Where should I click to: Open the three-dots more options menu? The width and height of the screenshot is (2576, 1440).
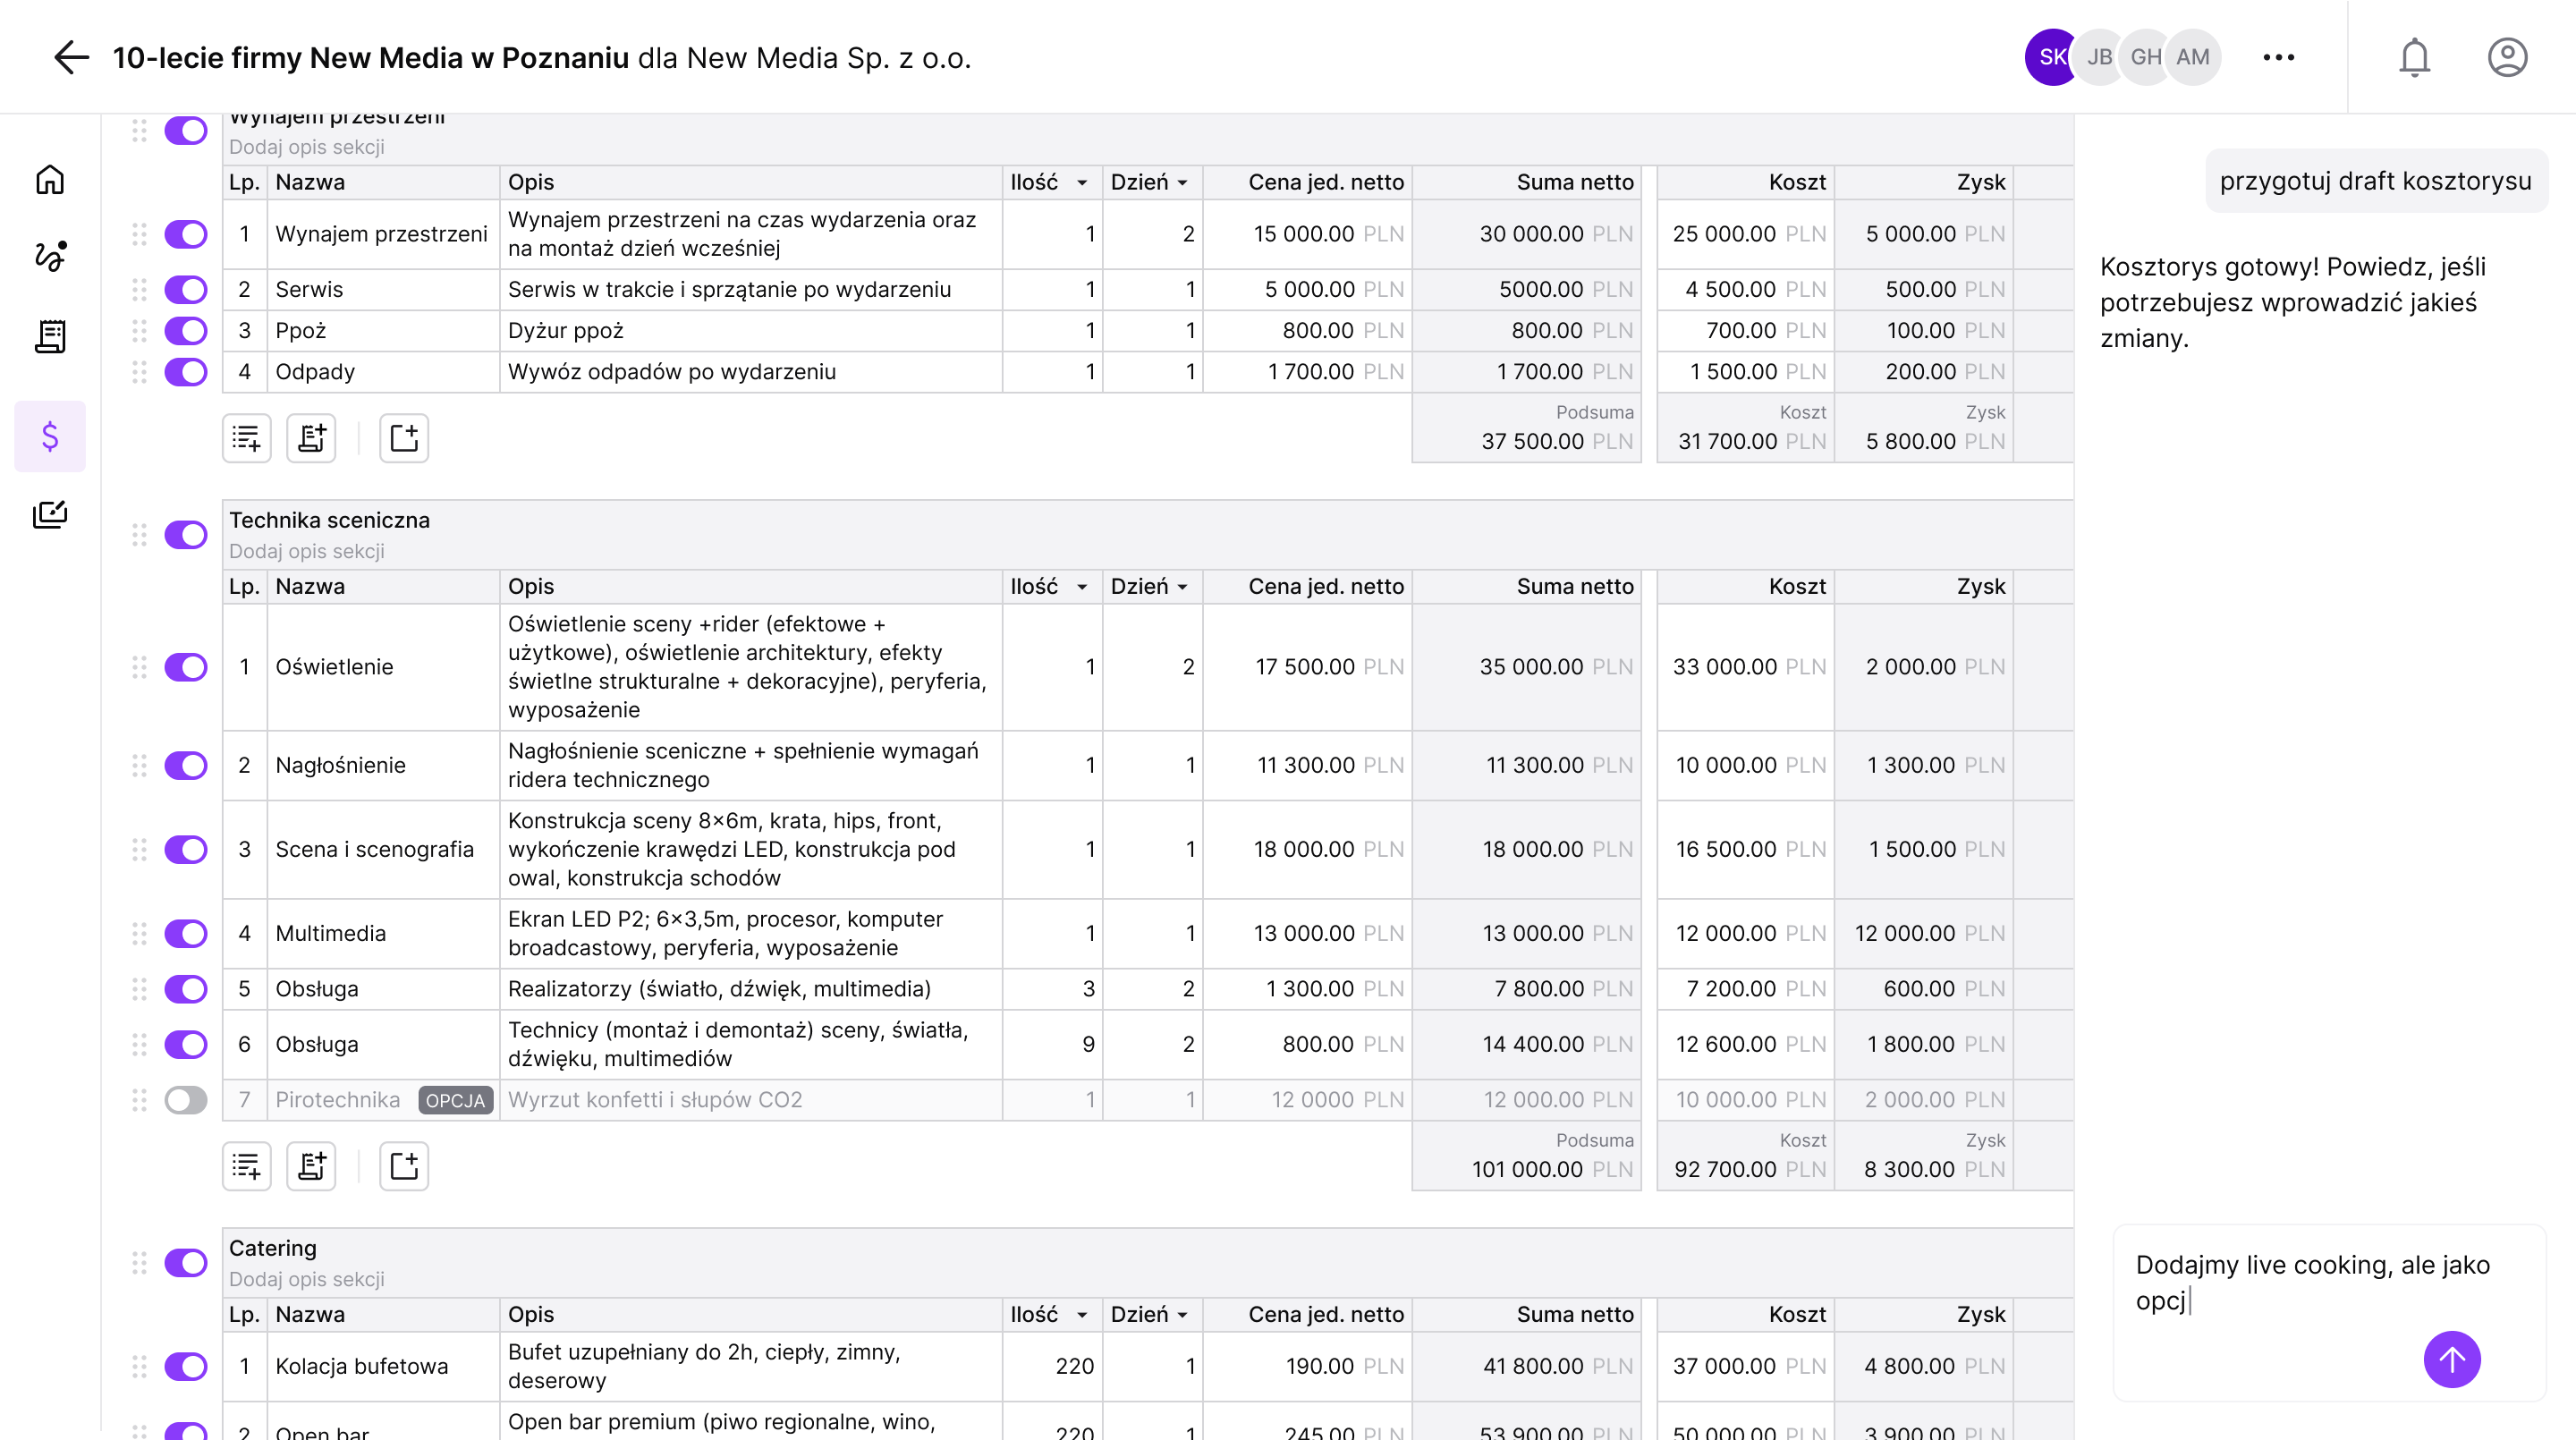(x=2278, y=57)
